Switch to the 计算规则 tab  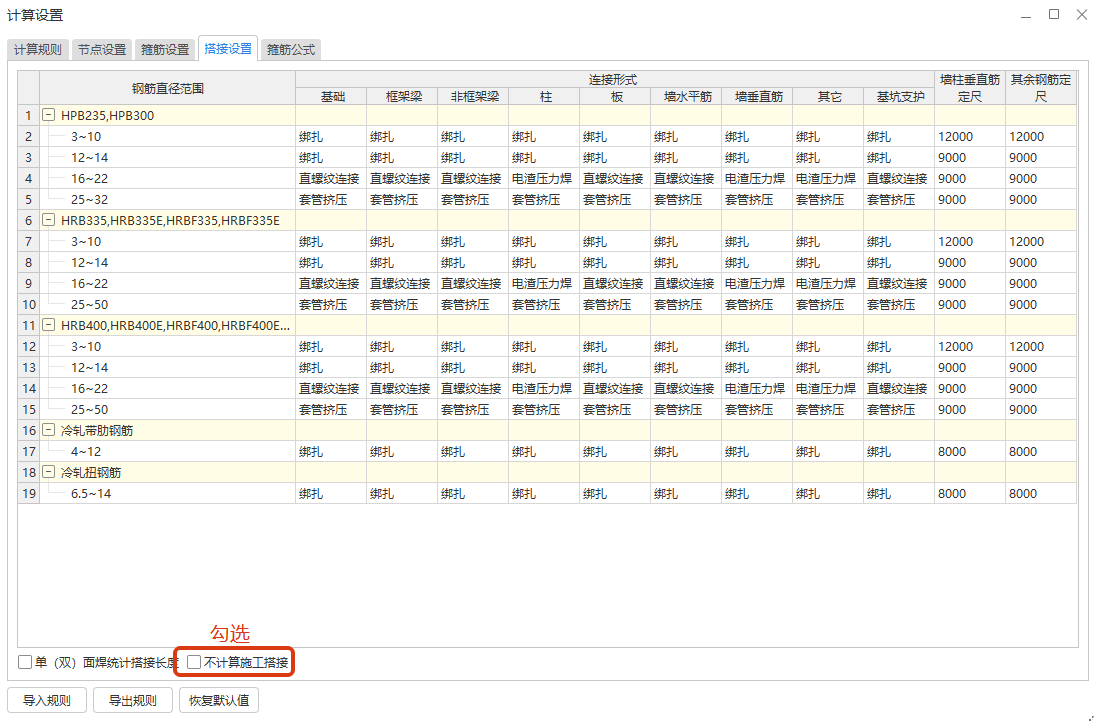click(38, 49)
